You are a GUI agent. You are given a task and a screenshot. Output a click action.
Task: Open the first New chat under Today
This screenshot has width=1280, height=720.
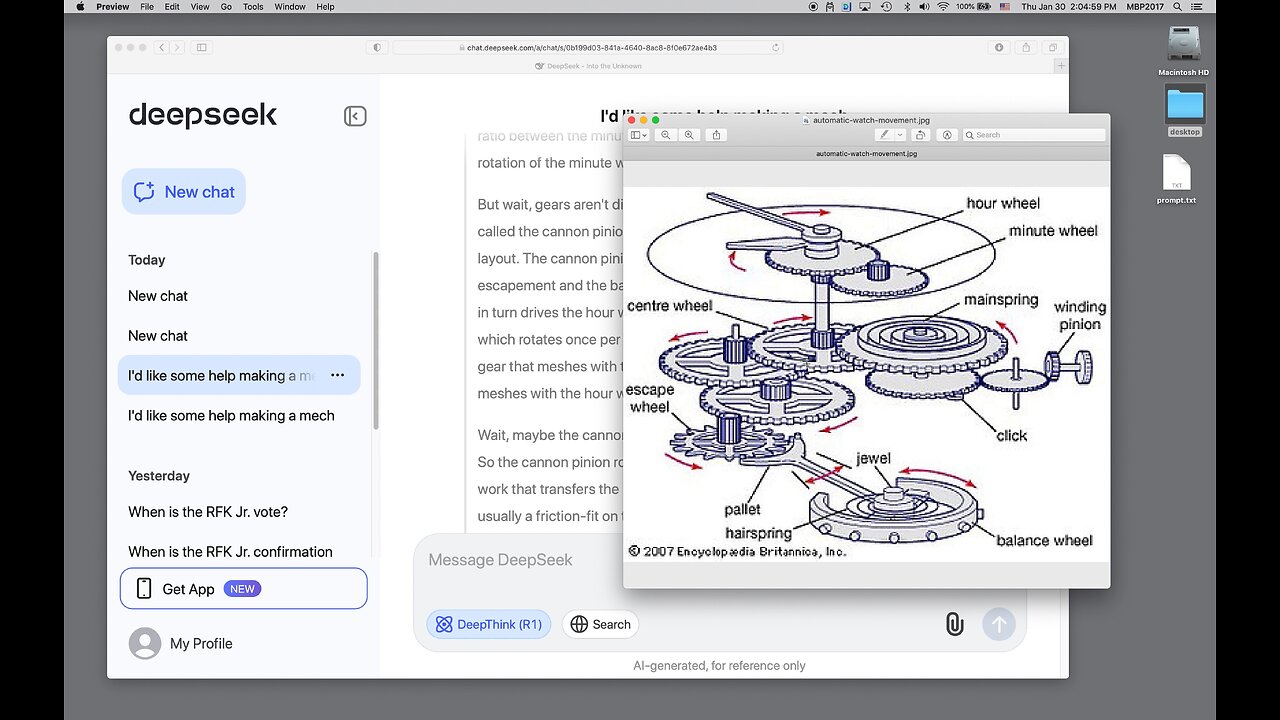158,296
